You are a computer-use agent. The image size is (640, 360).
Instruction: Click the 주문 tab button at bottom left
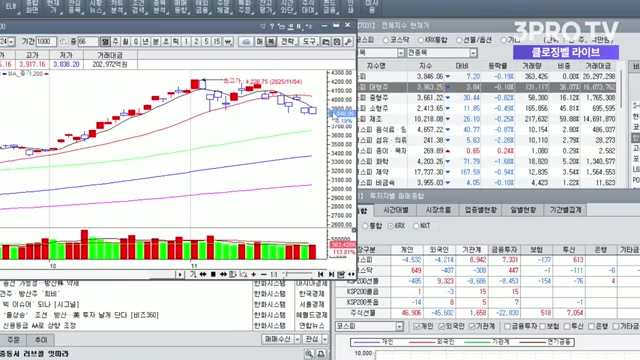pyautogui.click(x=13, y=340)
